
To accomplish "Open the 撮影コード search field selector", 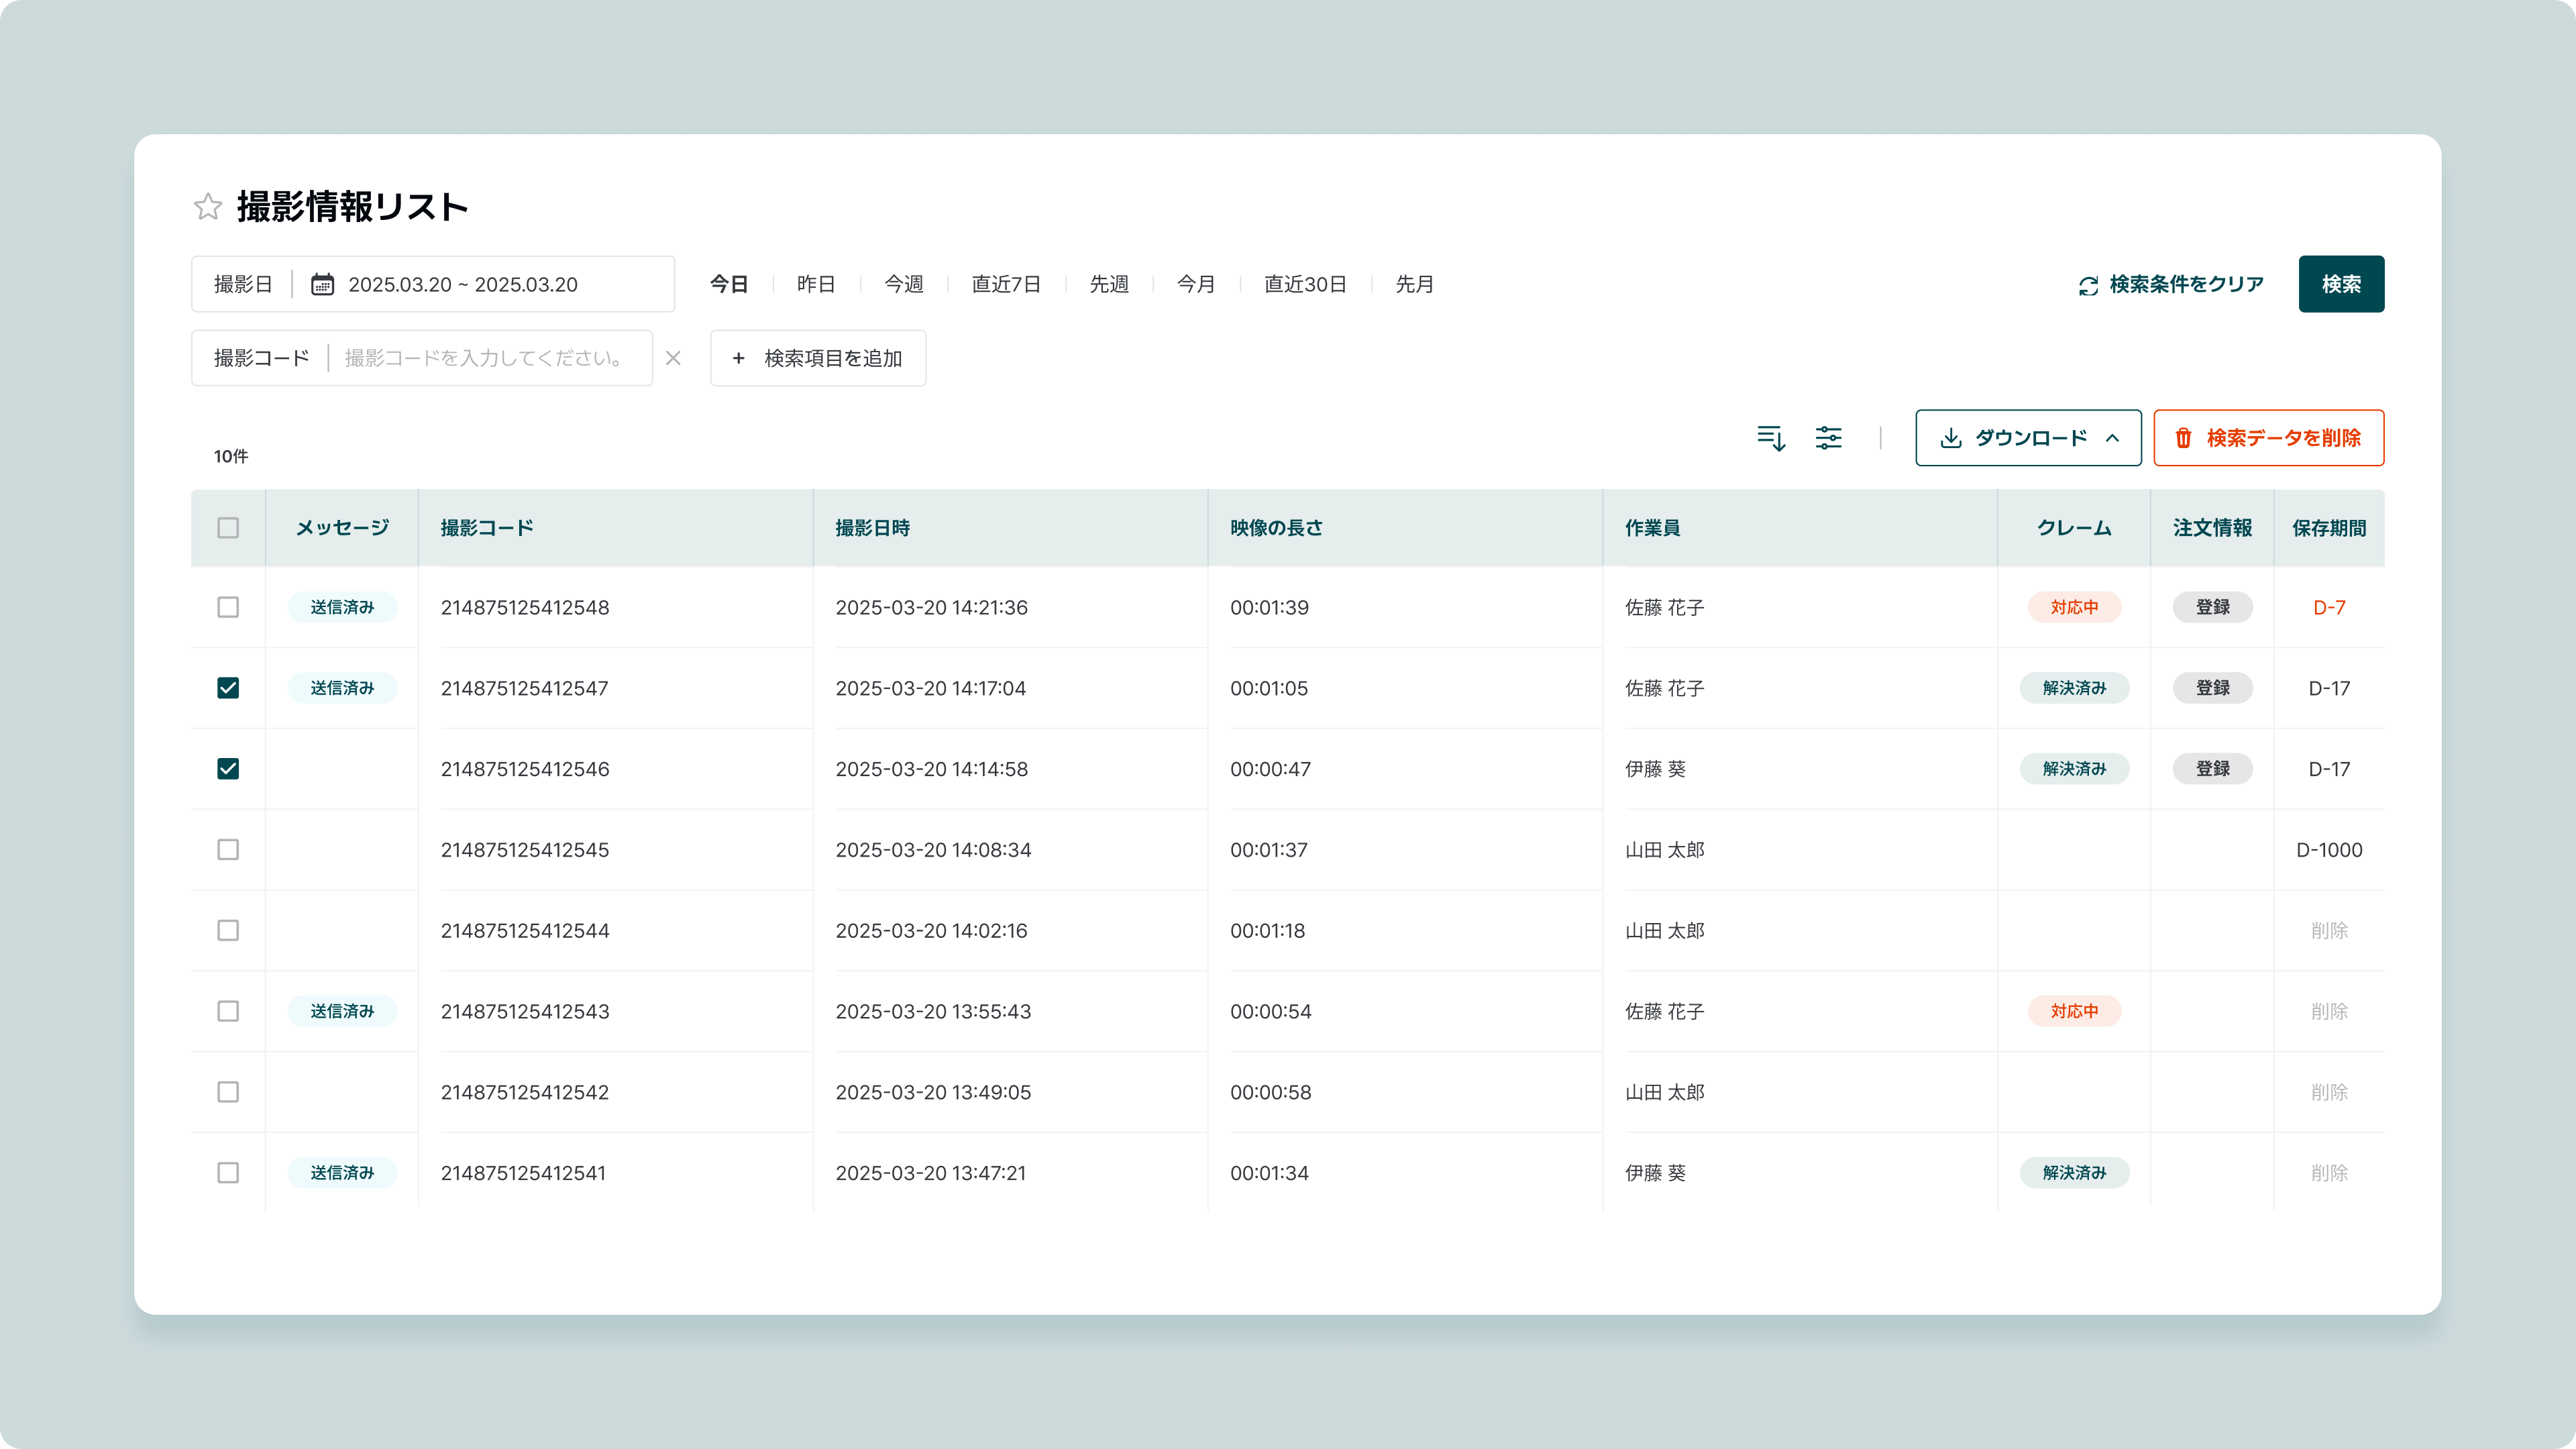I will (261, 358).
